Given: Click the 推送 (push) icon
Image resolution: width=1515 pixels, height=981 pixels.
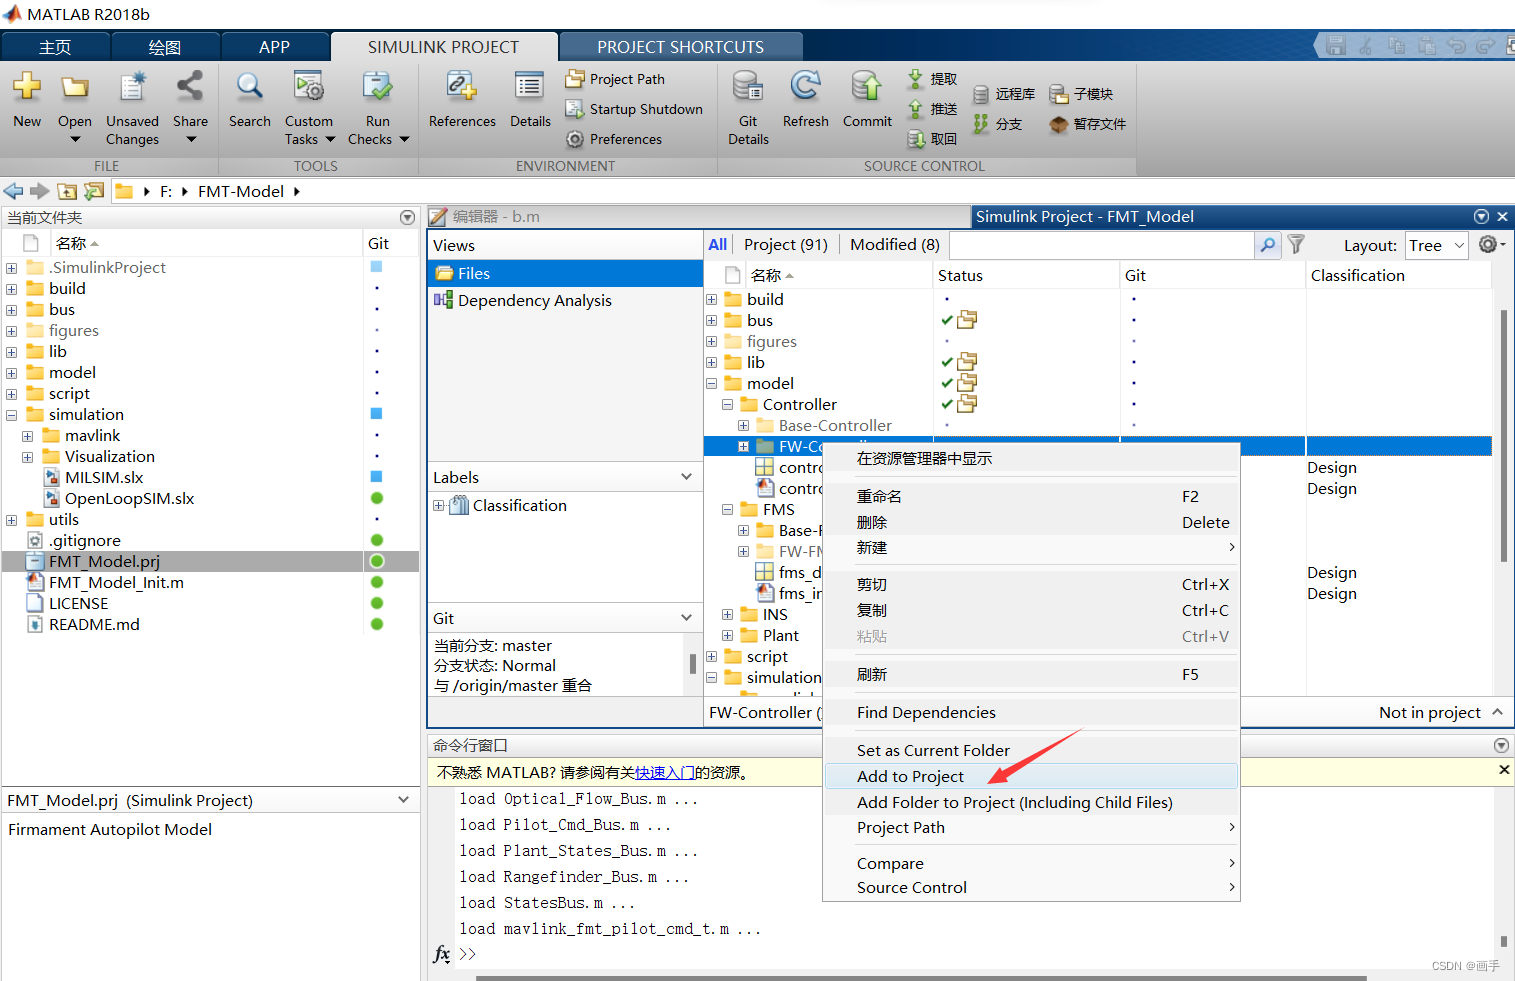Looking at the screenshot, I should tap(915, 109).
